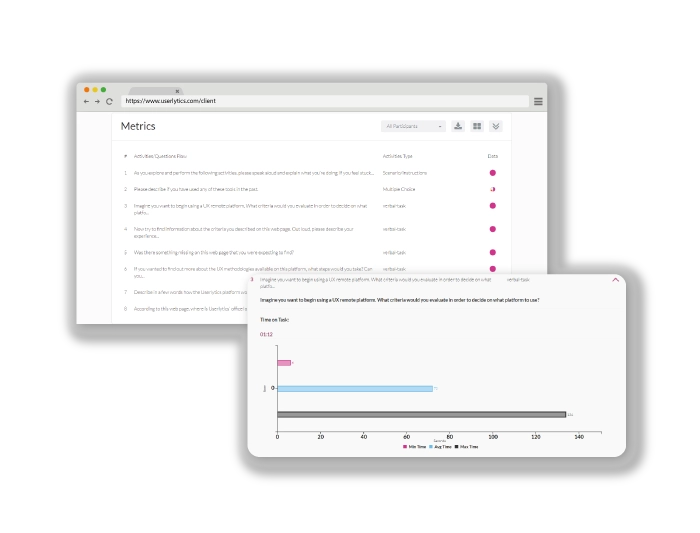
Task: Open data dot for question 5 row
Action: click(x=492, y=252)
